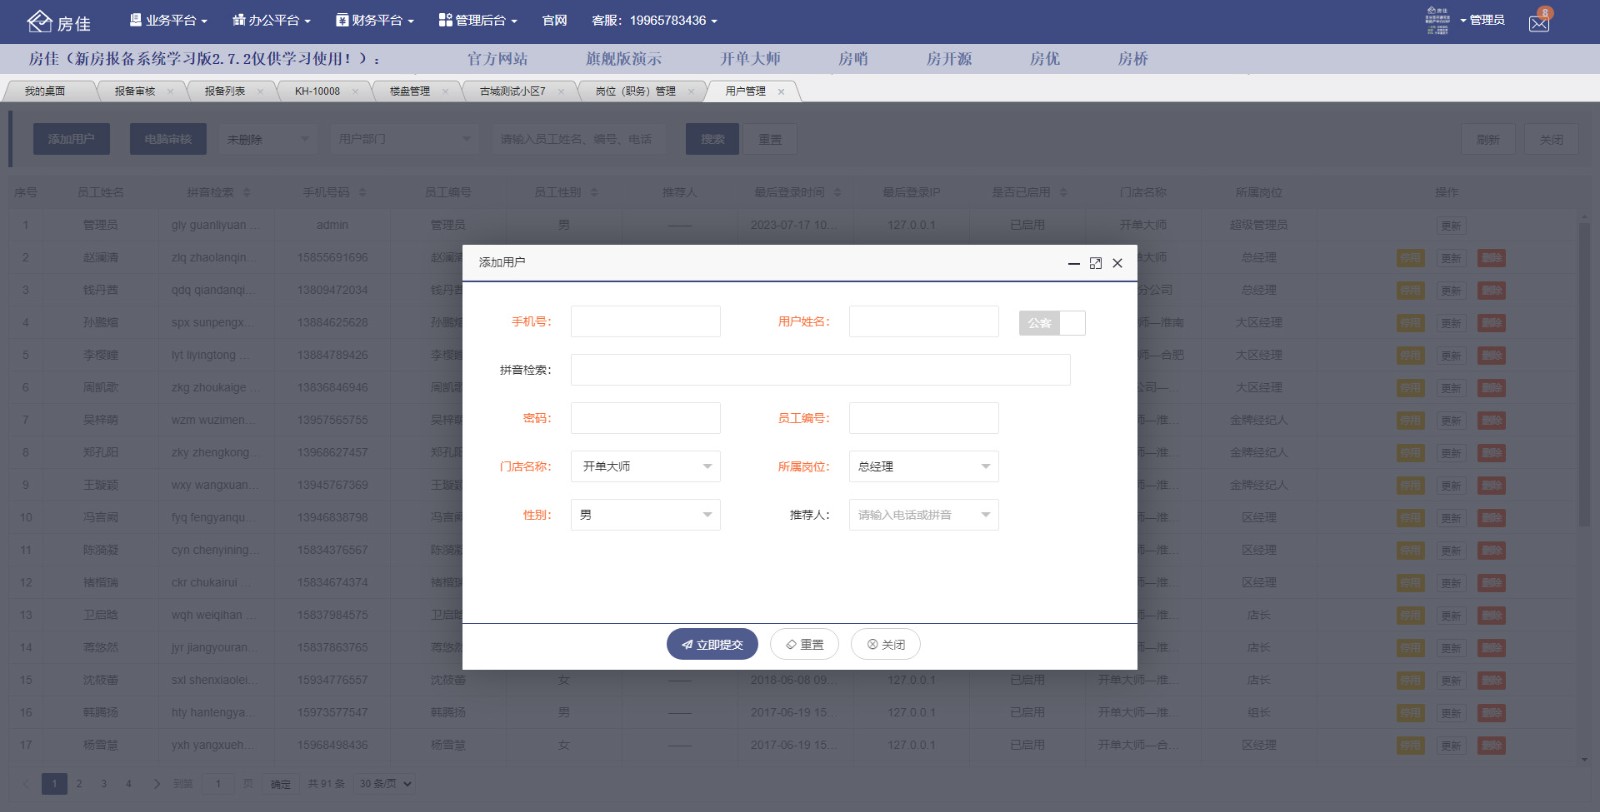The height and width of the screenshot is (812, 1600).
Task: Click the 手机号 input field
Action: pos(646,322)
